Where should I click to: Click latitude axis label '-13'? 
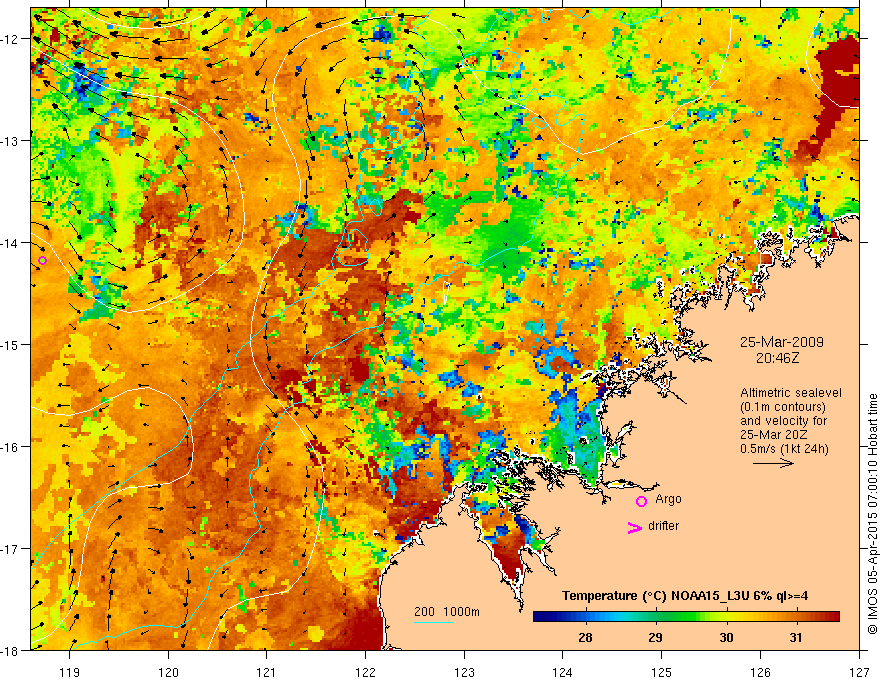pos(11,141)
